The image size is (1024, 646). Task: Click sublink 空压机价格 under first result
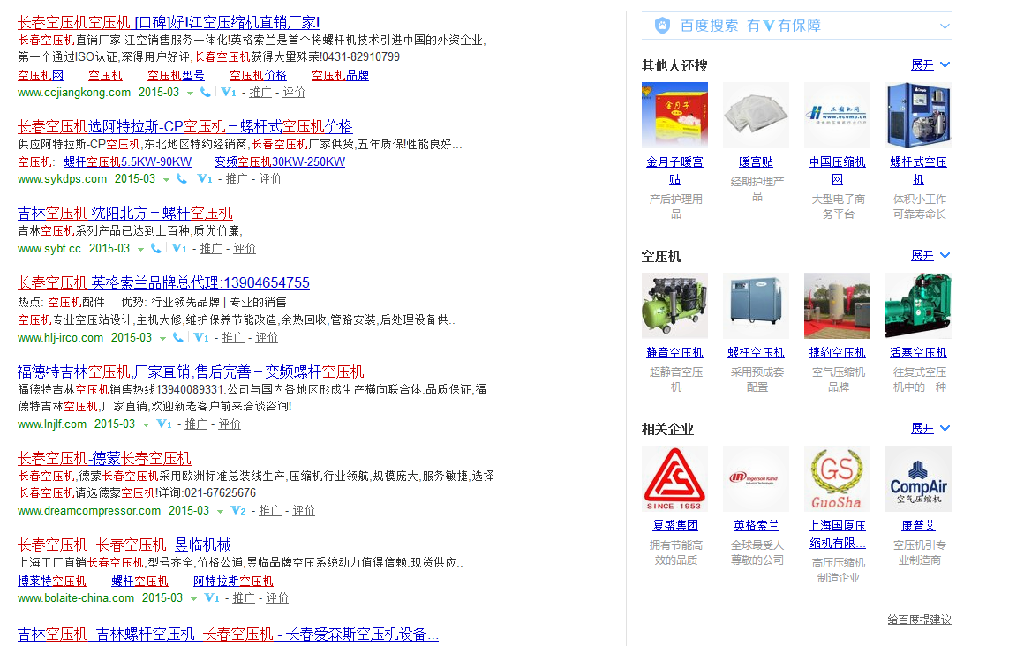(258, 75)
